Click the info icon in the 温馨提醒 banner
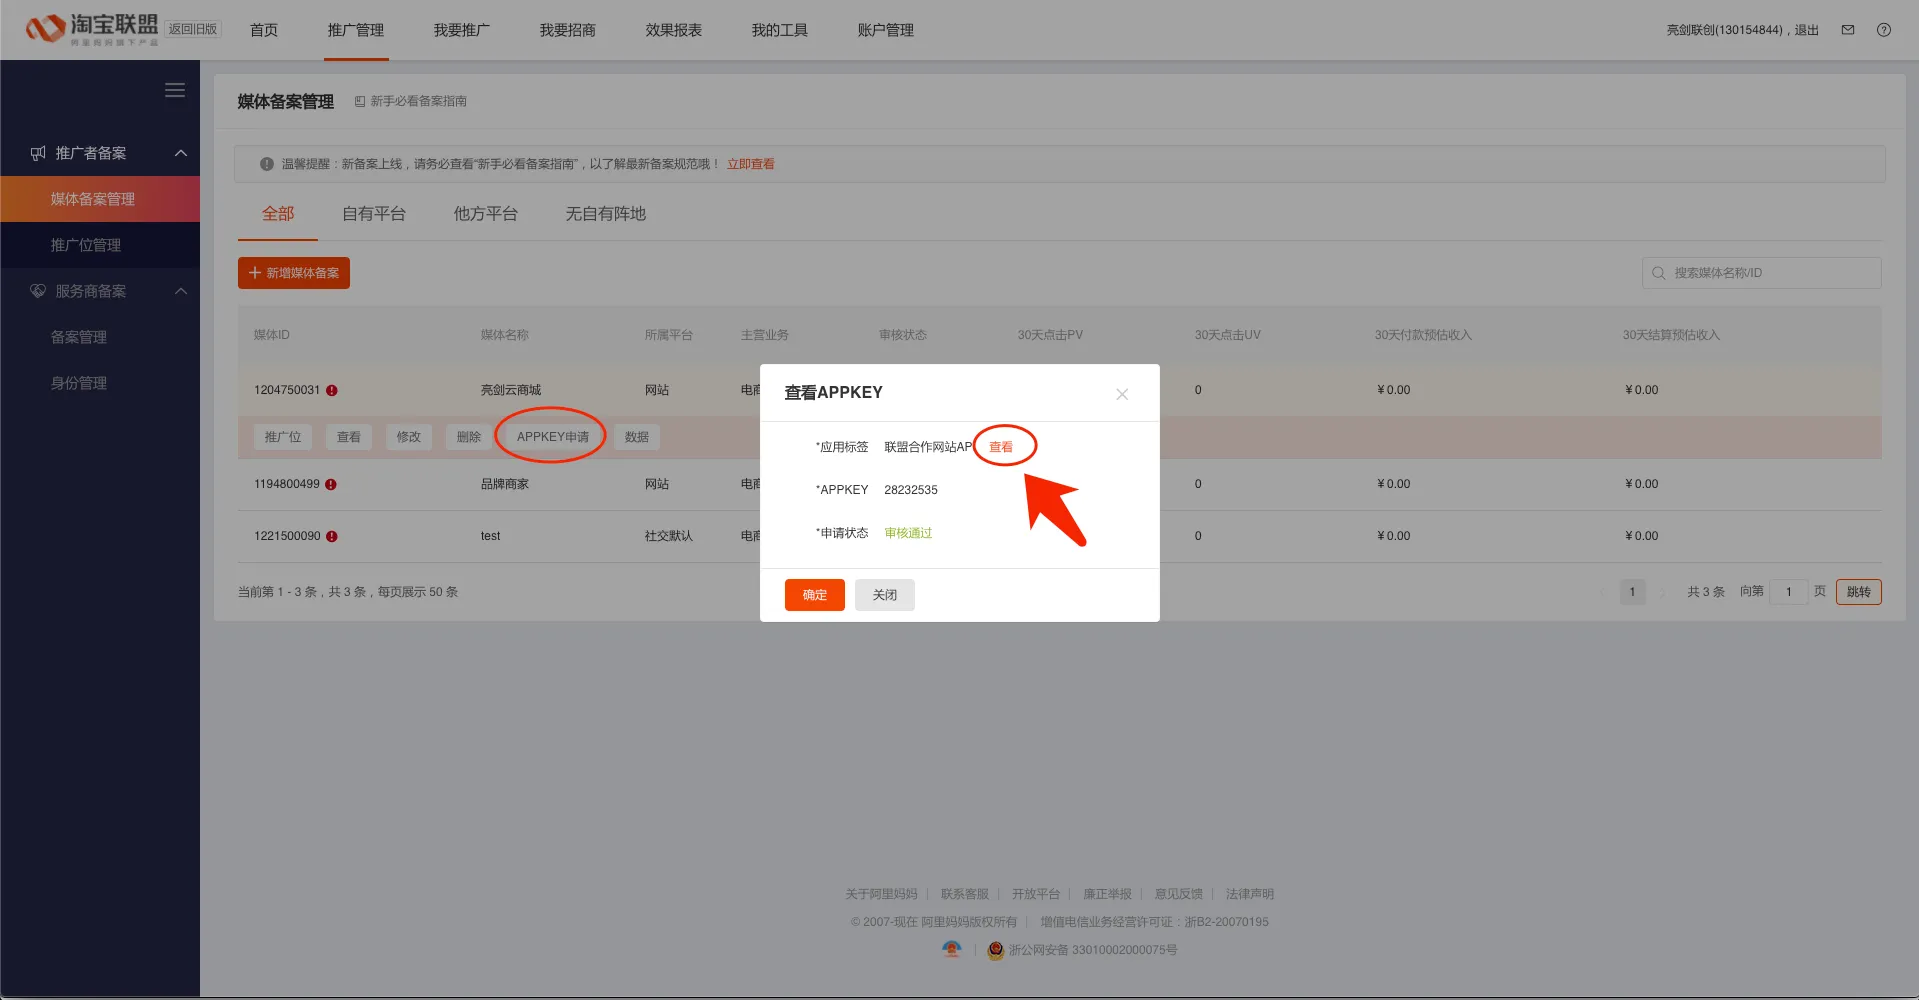The image size is (1919, 1000). 267,164
